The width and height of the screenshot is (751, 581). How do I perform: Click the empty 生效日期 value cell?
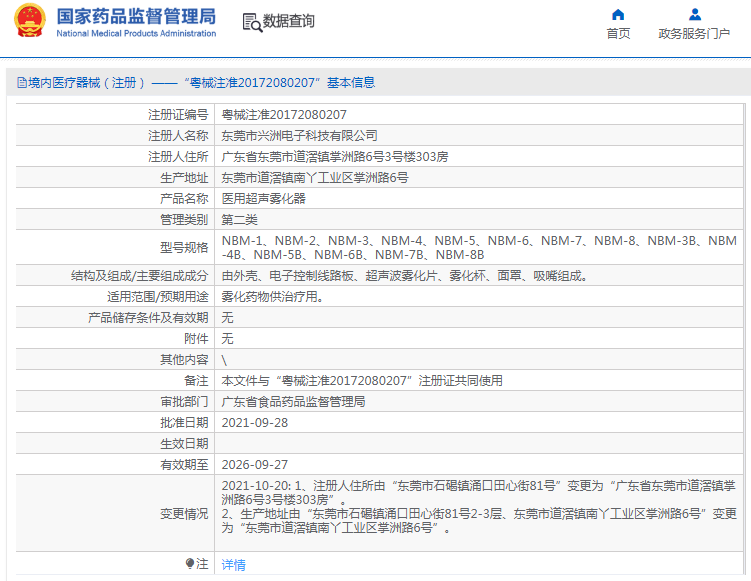(479, 444)
